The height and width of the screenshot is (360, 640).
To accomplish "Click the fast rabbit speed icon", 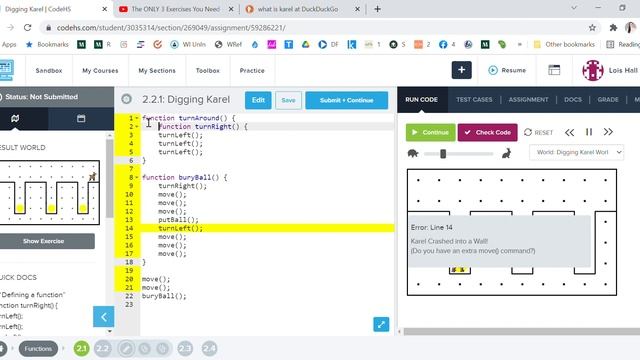I will (x=507, y=153).
